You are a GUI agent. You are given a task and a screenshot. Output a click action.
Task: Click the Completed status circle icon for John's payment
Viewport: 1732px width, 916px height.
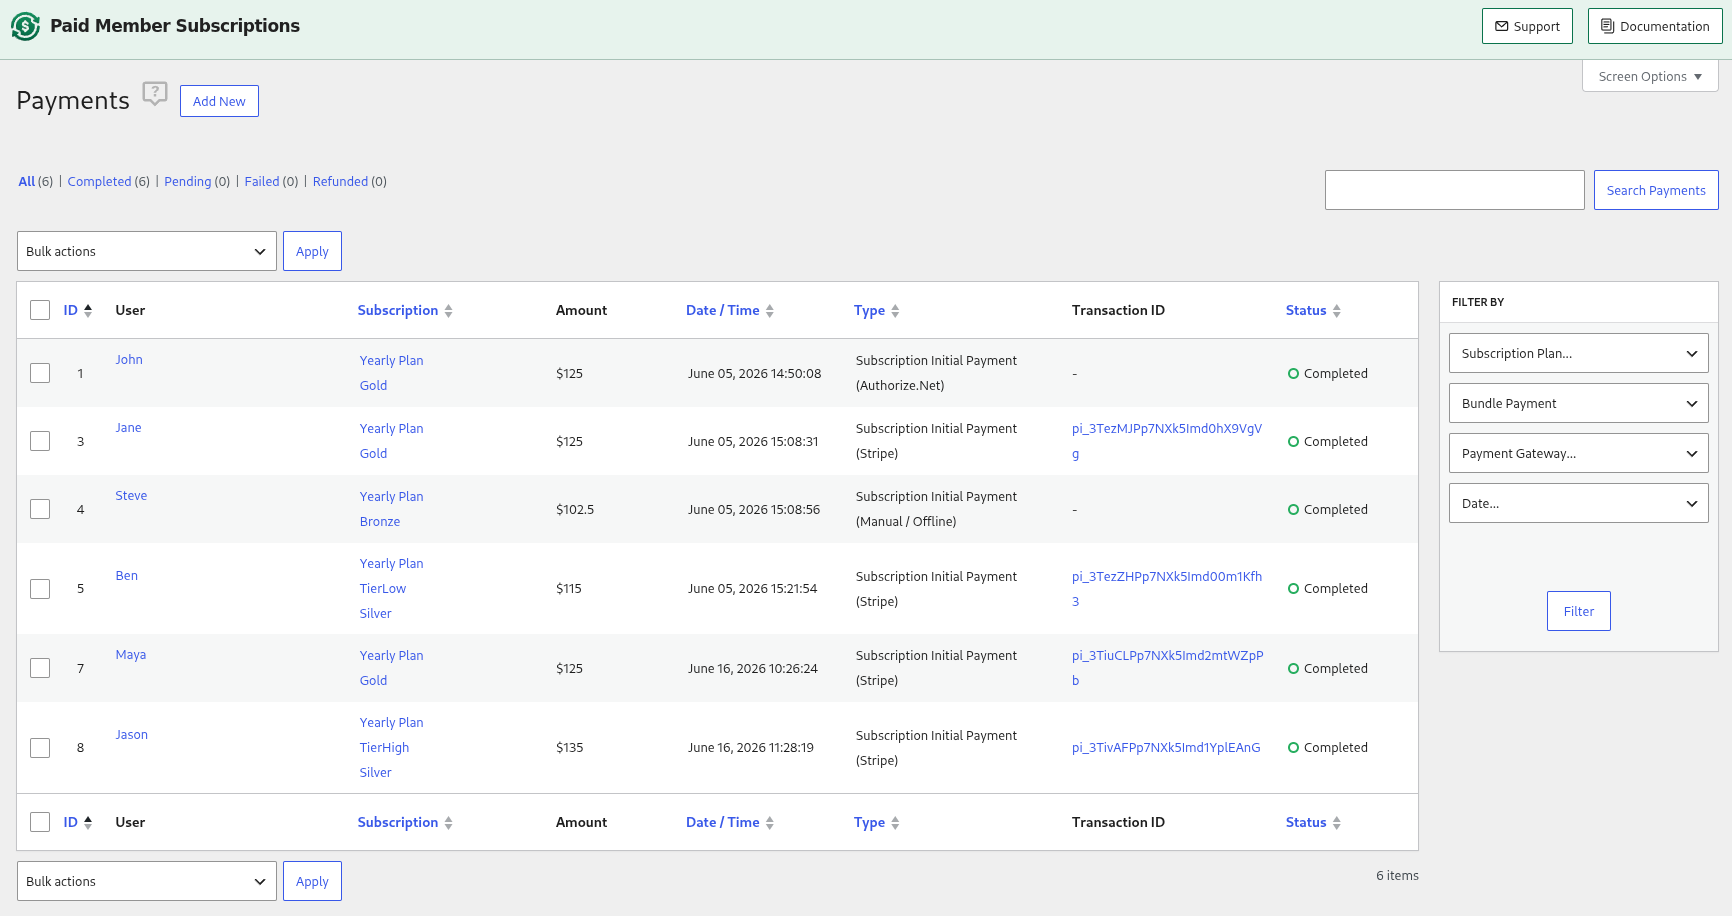click(1294, 374)
